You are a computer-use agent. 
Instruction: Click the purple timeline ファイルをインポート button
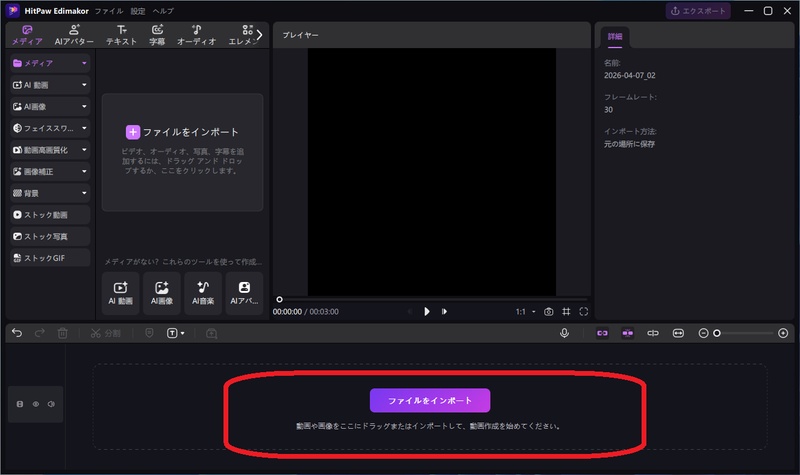coord(430,401)
